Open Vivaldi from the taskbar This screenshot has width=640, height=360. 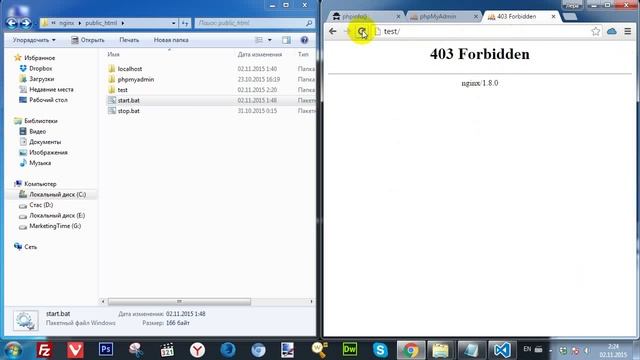tap(75, 350)
